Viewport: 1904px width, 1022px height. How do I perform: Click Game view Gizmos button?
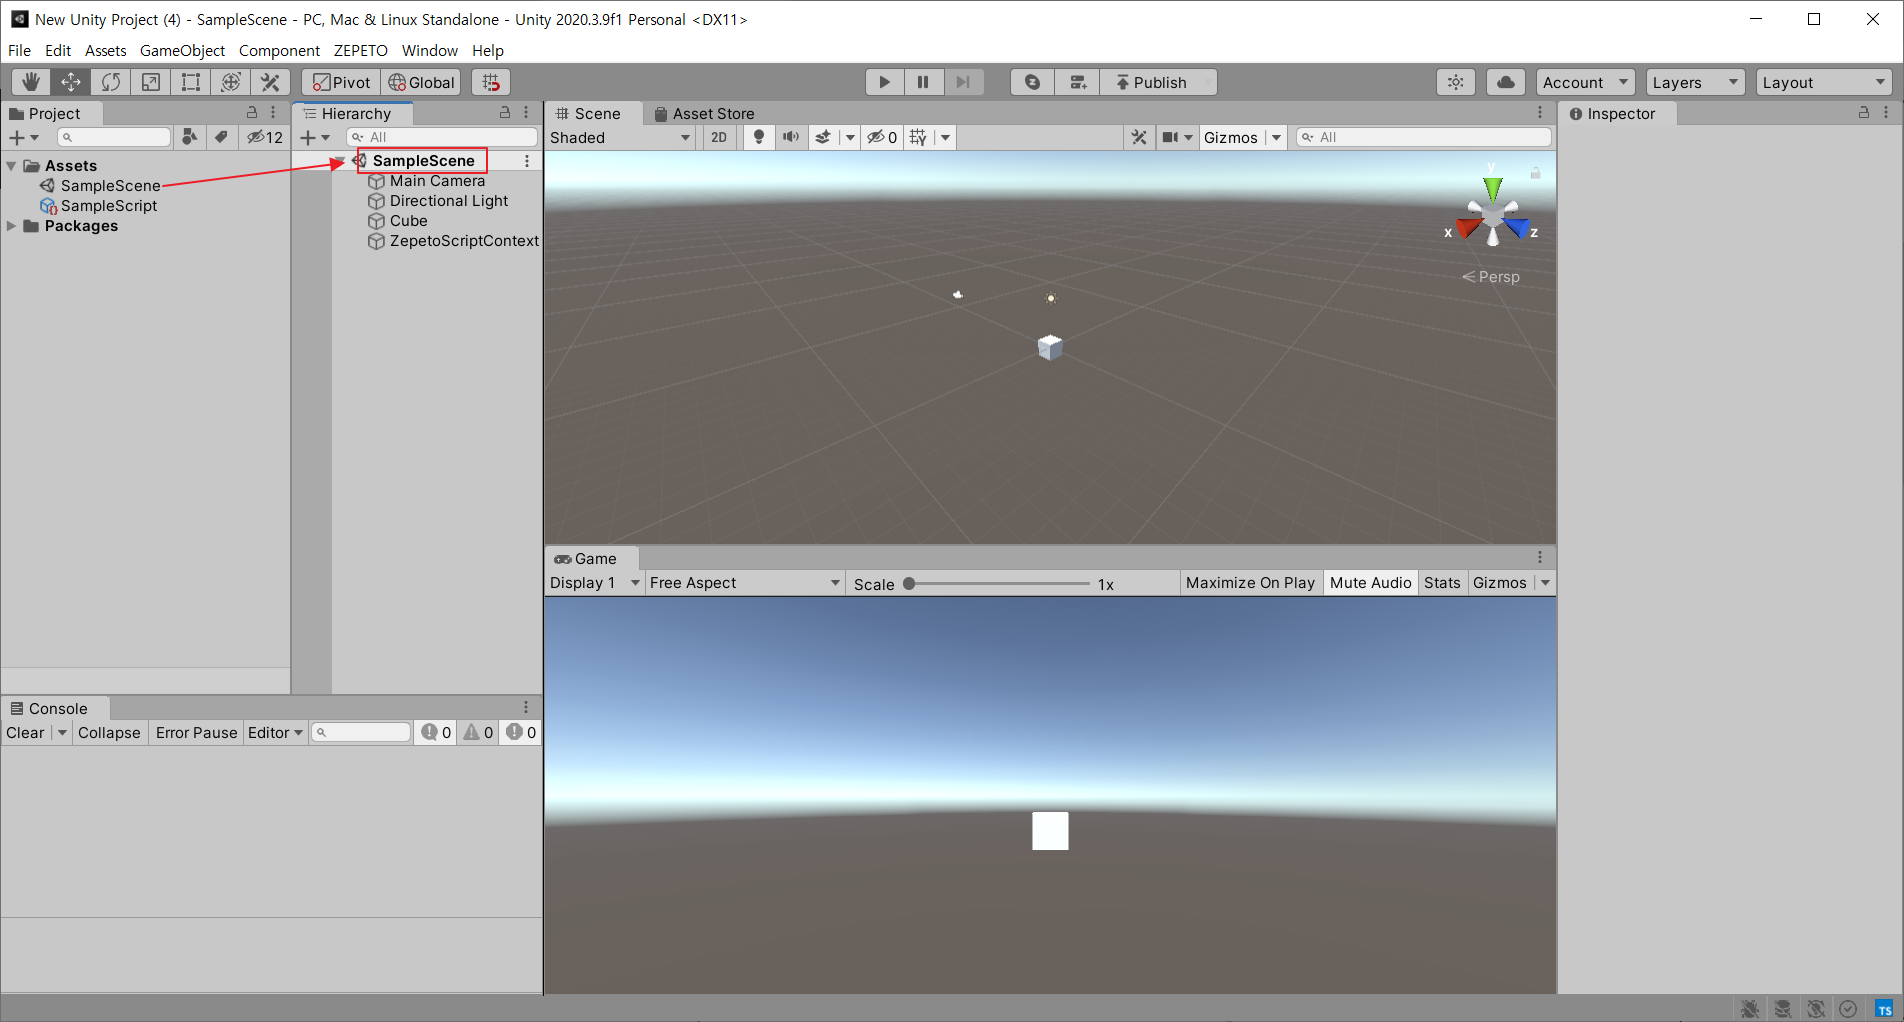click(1499, 583)
